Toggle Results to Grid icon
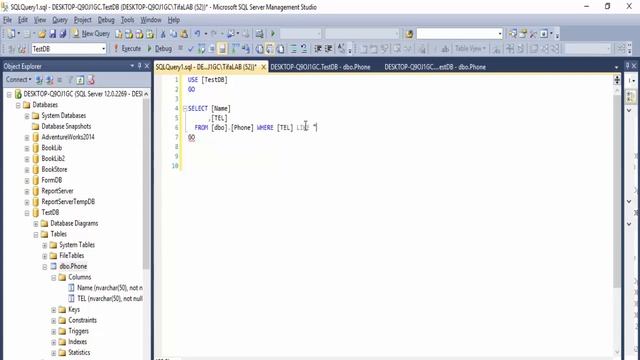This screenshot has width=640, height=360. [x=270, y=49]
